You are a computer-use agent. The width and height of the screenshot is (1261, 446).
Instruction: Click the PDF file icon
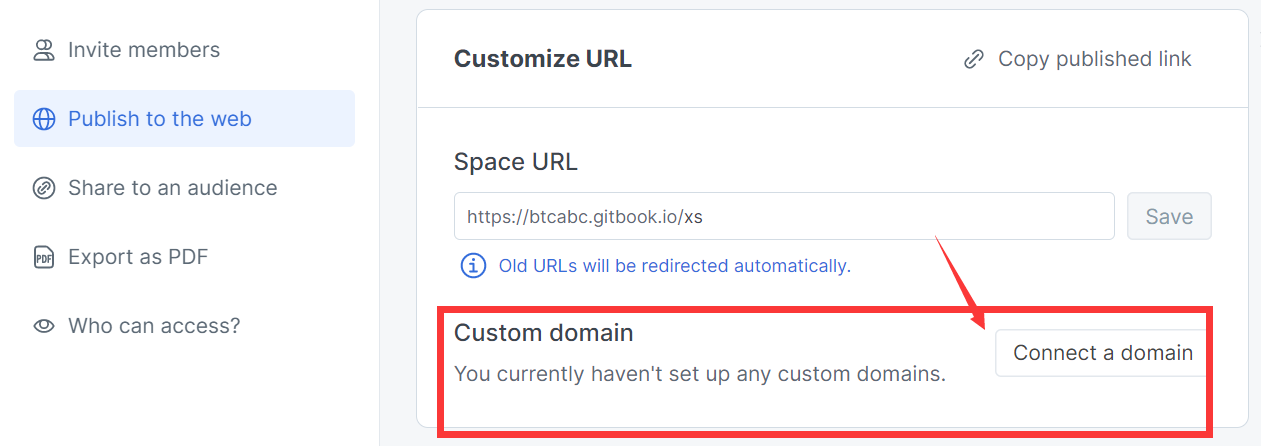(x=44, y=257)
